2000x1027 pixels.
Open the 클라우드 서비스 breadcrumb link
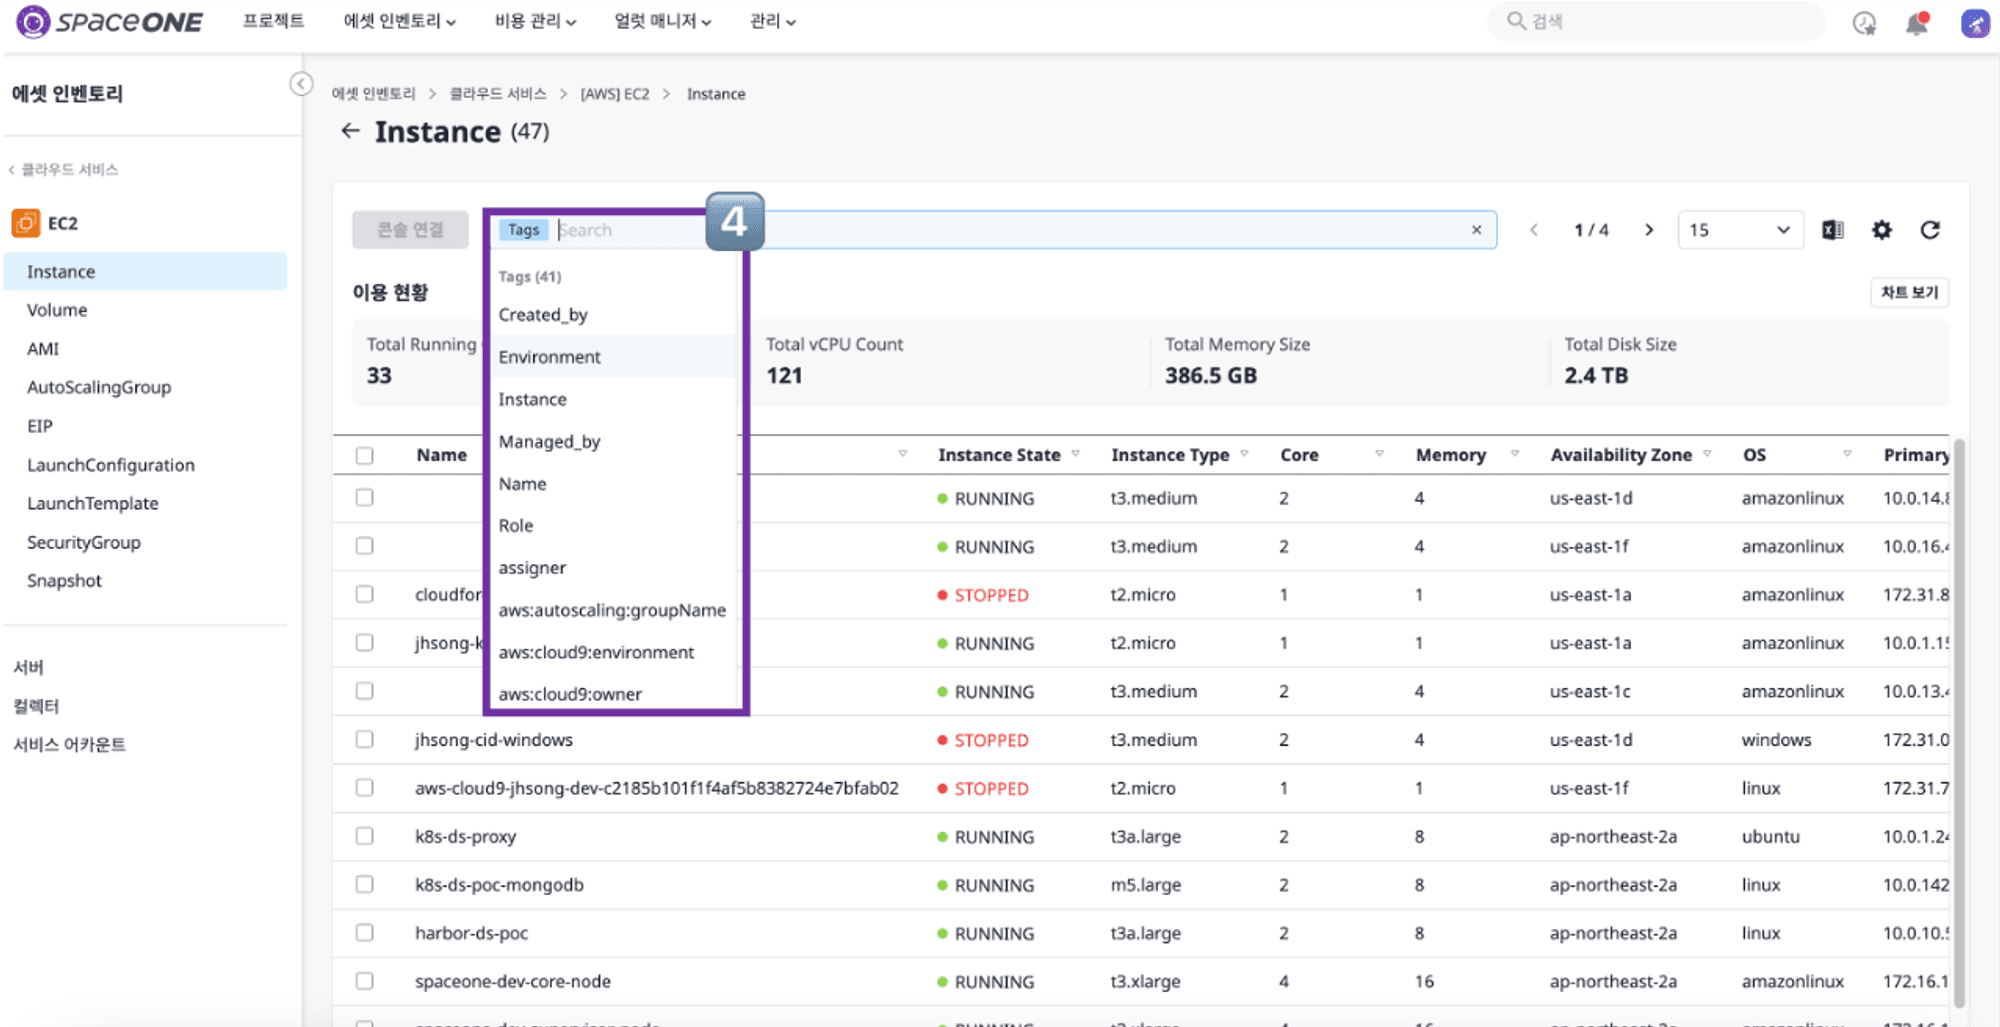498,94
